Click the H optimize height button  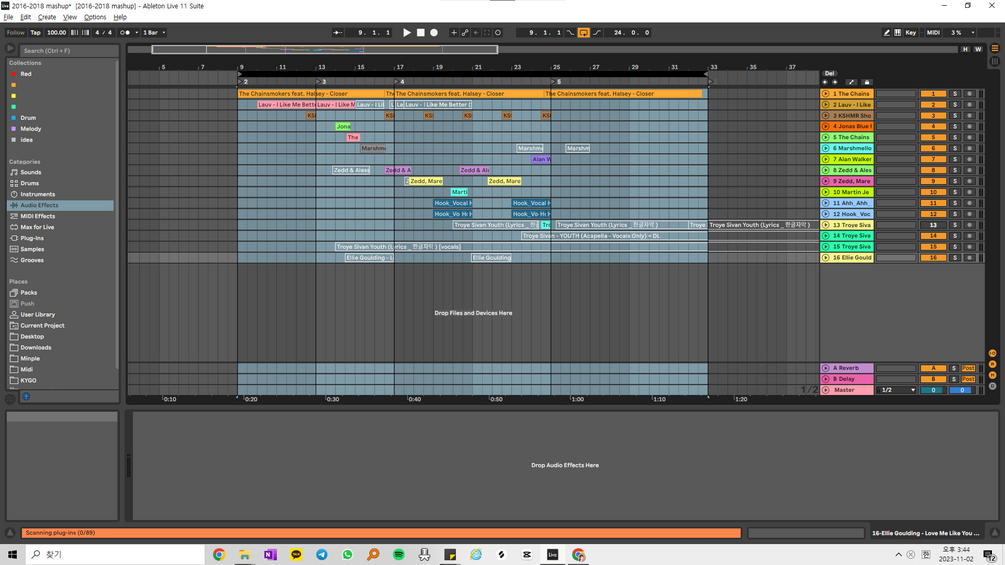pyautogui.click(x=965, y=49)
